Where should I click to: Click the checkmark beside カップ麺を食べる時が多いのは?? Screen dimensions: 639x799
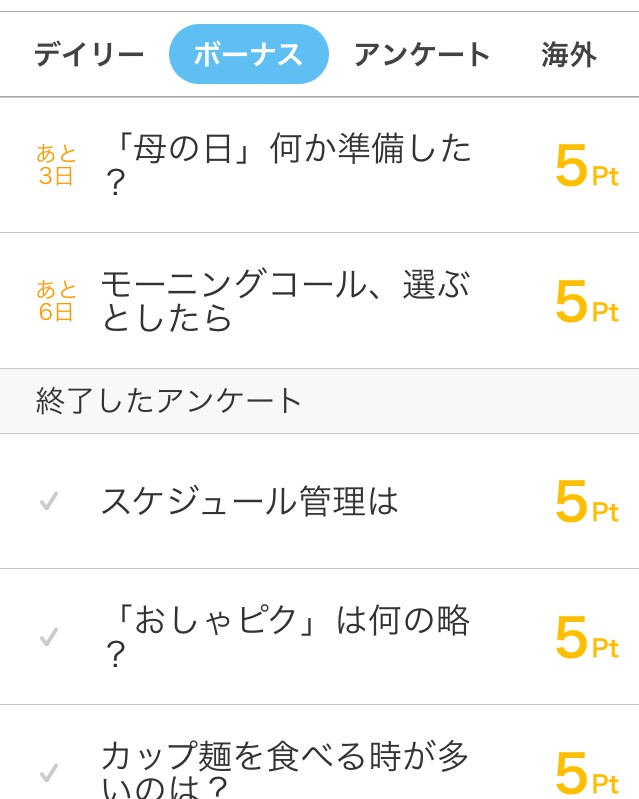pos(48,772)
